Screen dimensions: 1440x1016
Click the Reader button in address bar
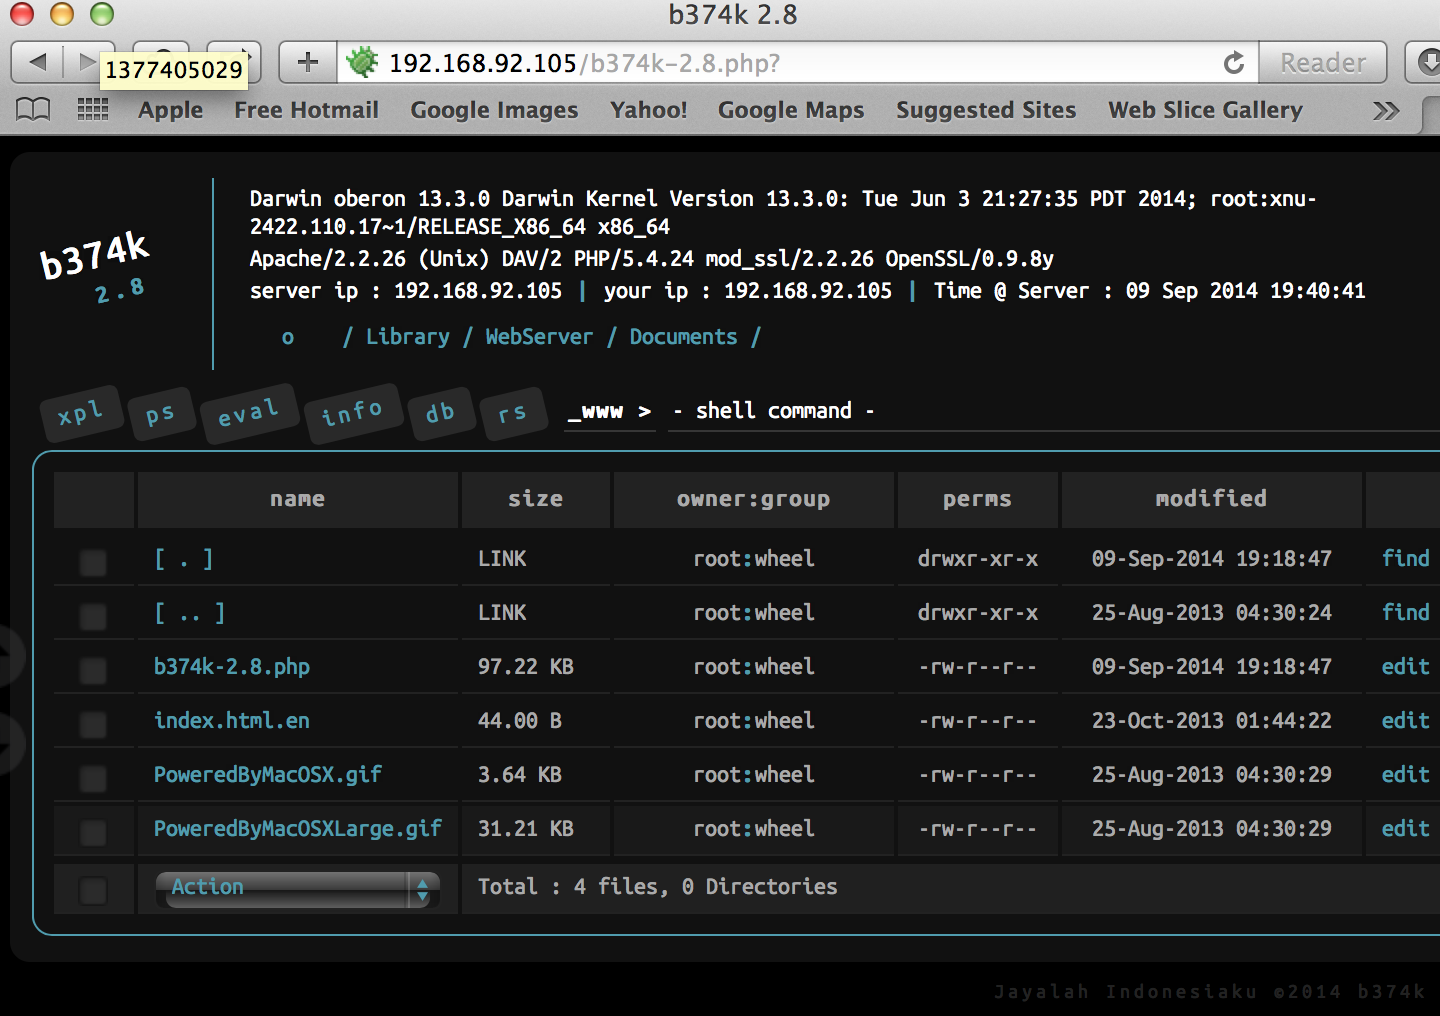point(1322,63)
